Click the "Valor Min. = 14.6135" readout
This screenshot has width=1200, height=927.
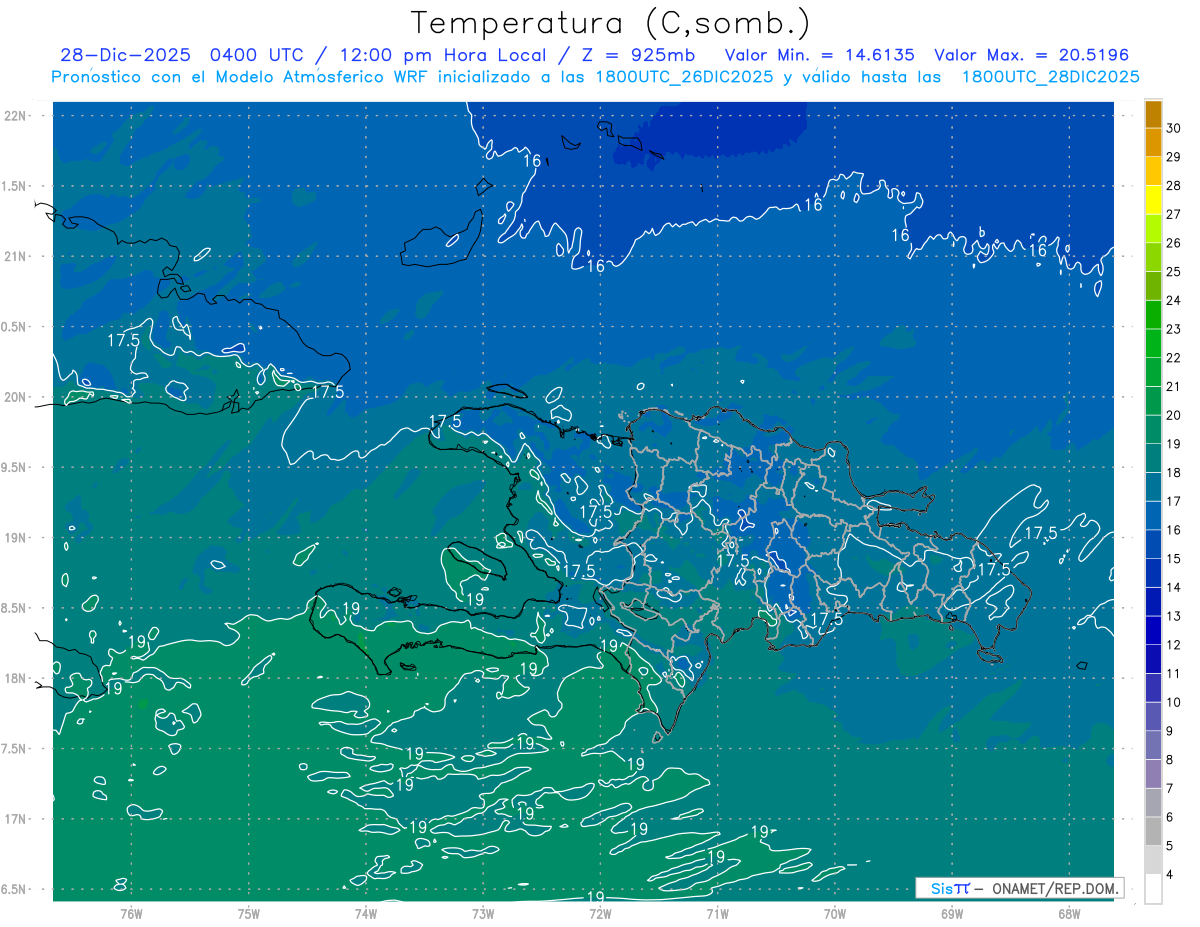pyautogui.click(x=820, y=56)
